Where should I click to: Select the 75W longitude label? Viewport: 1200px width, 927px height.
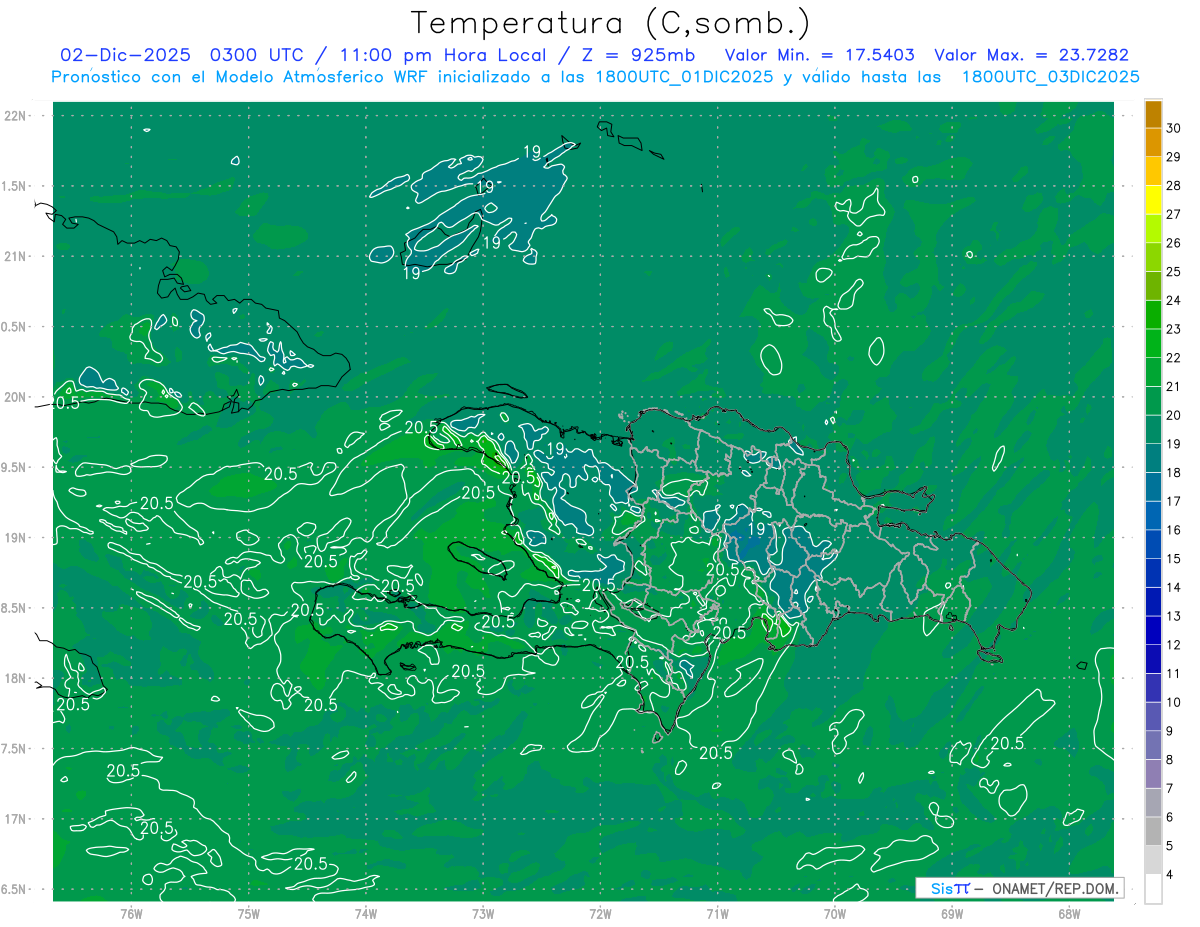pyautogui.click(x=249, y=913)
